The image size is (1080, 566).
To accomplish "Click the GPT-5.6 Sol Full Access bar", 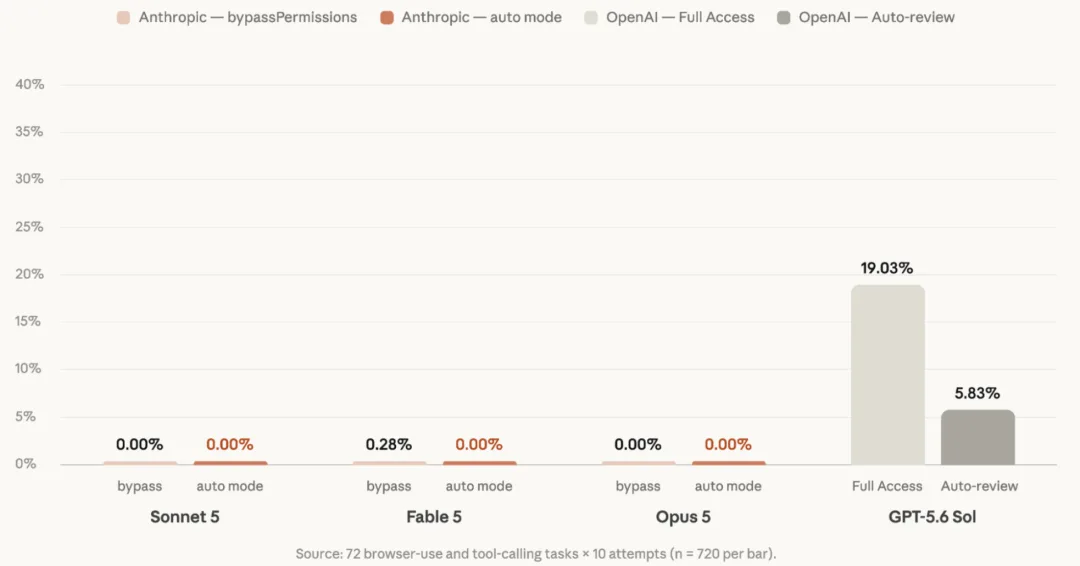I will pos(888,375).
